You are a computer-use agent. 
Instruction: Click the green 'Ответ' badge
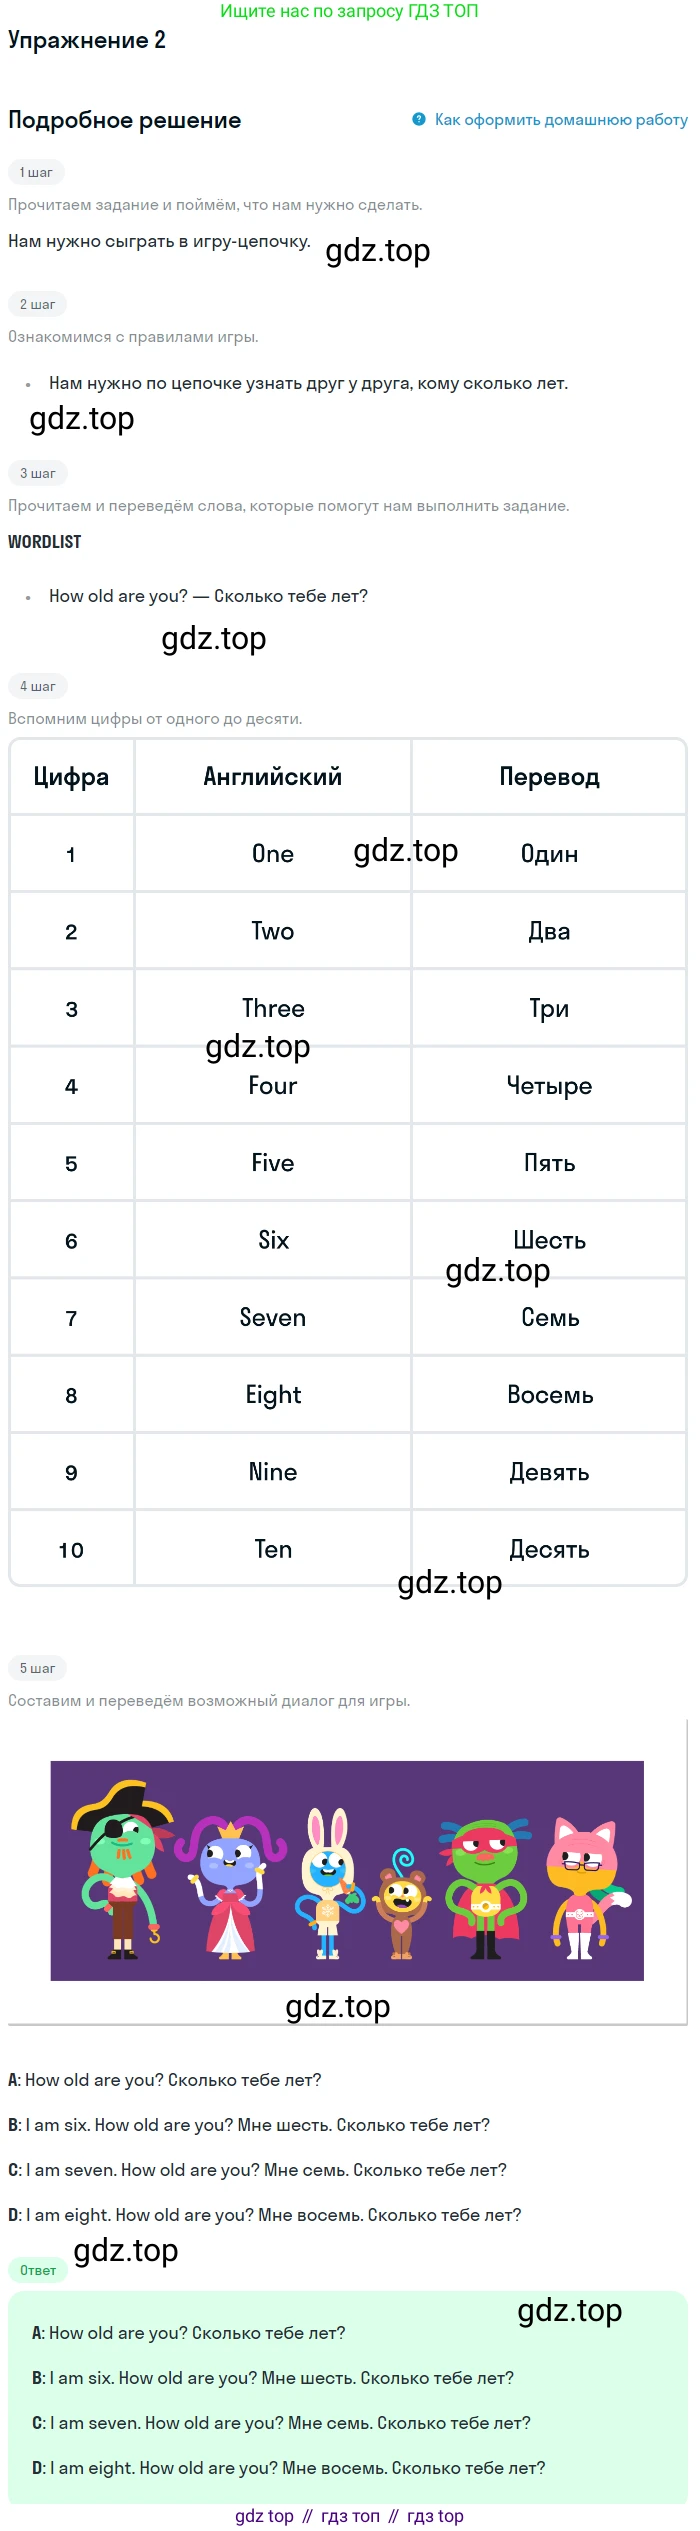(x=38, y=2270)
